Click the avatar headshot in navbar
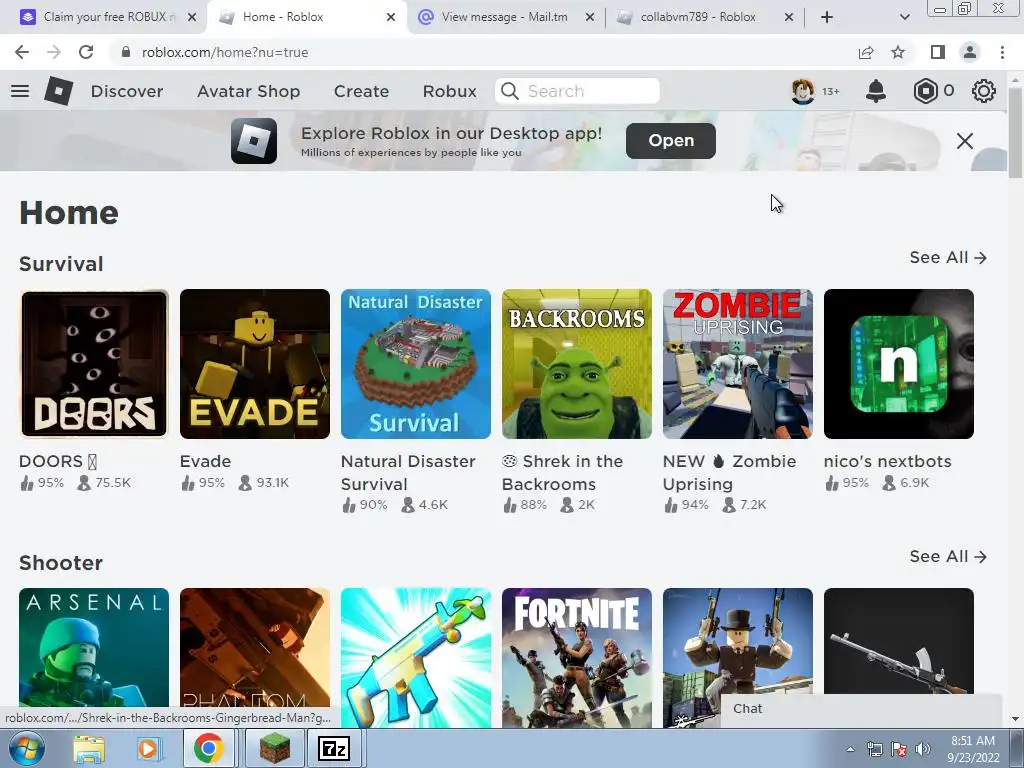Image resolution: width=1024 pixels, height=768 pixels. pos(803,91)
